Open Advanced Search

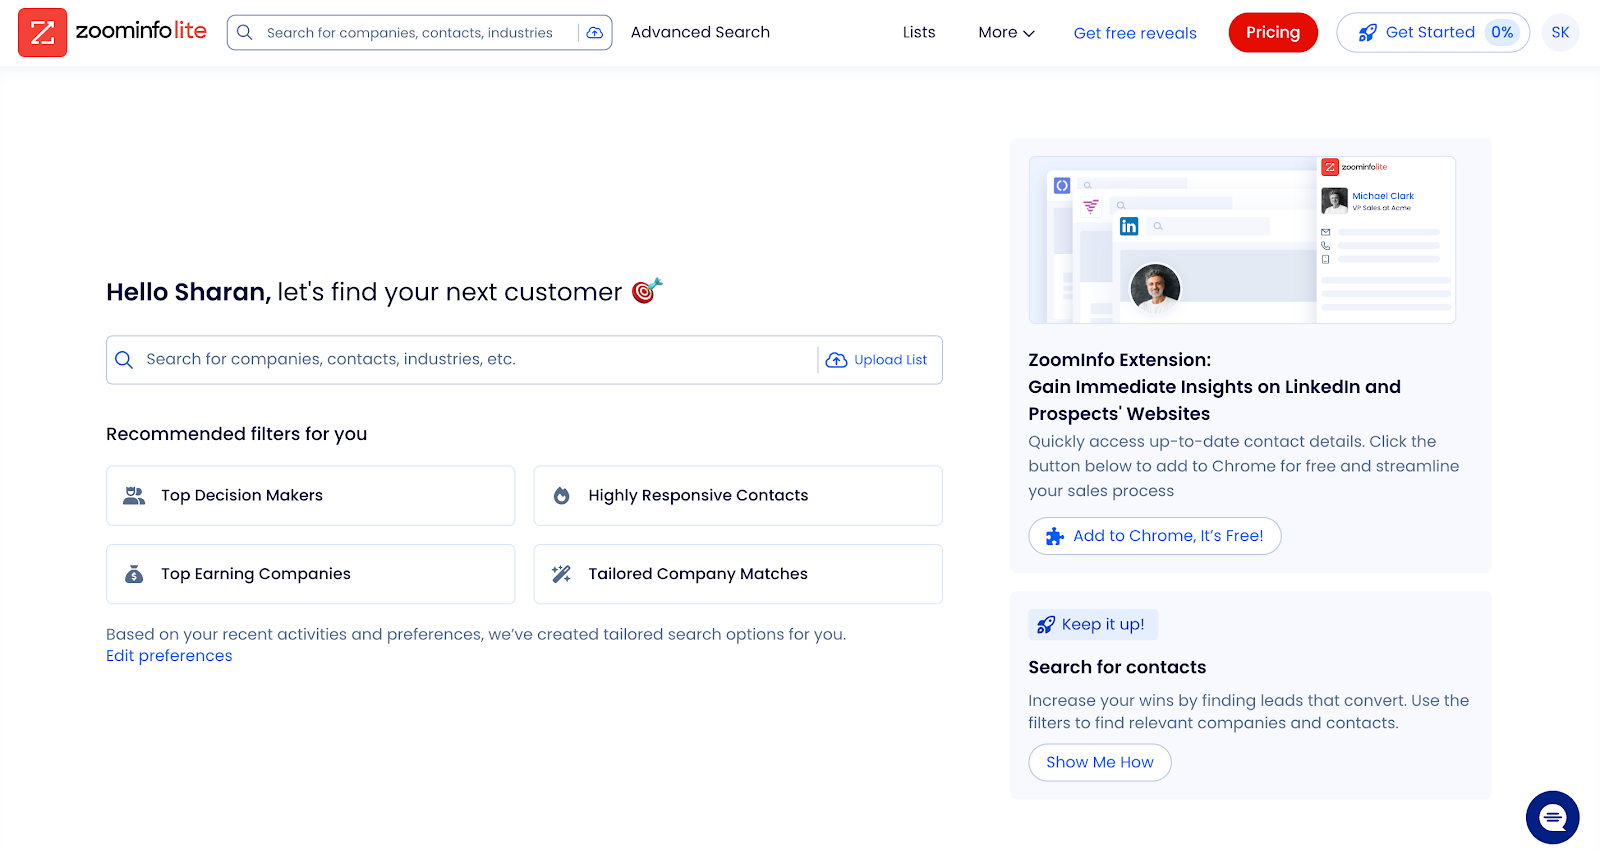700,32
